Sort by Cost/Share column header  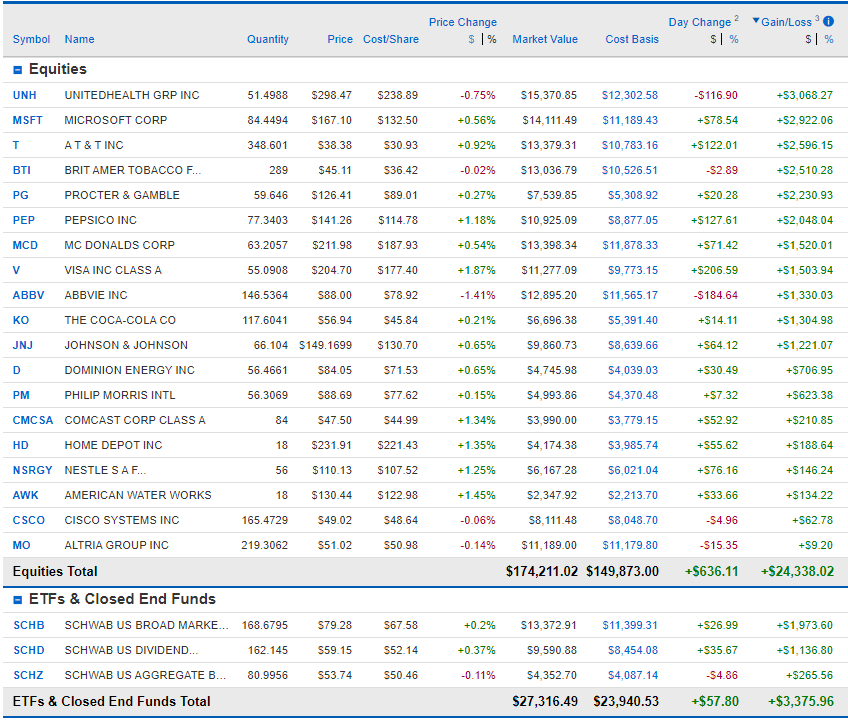[x=391, y=39]
